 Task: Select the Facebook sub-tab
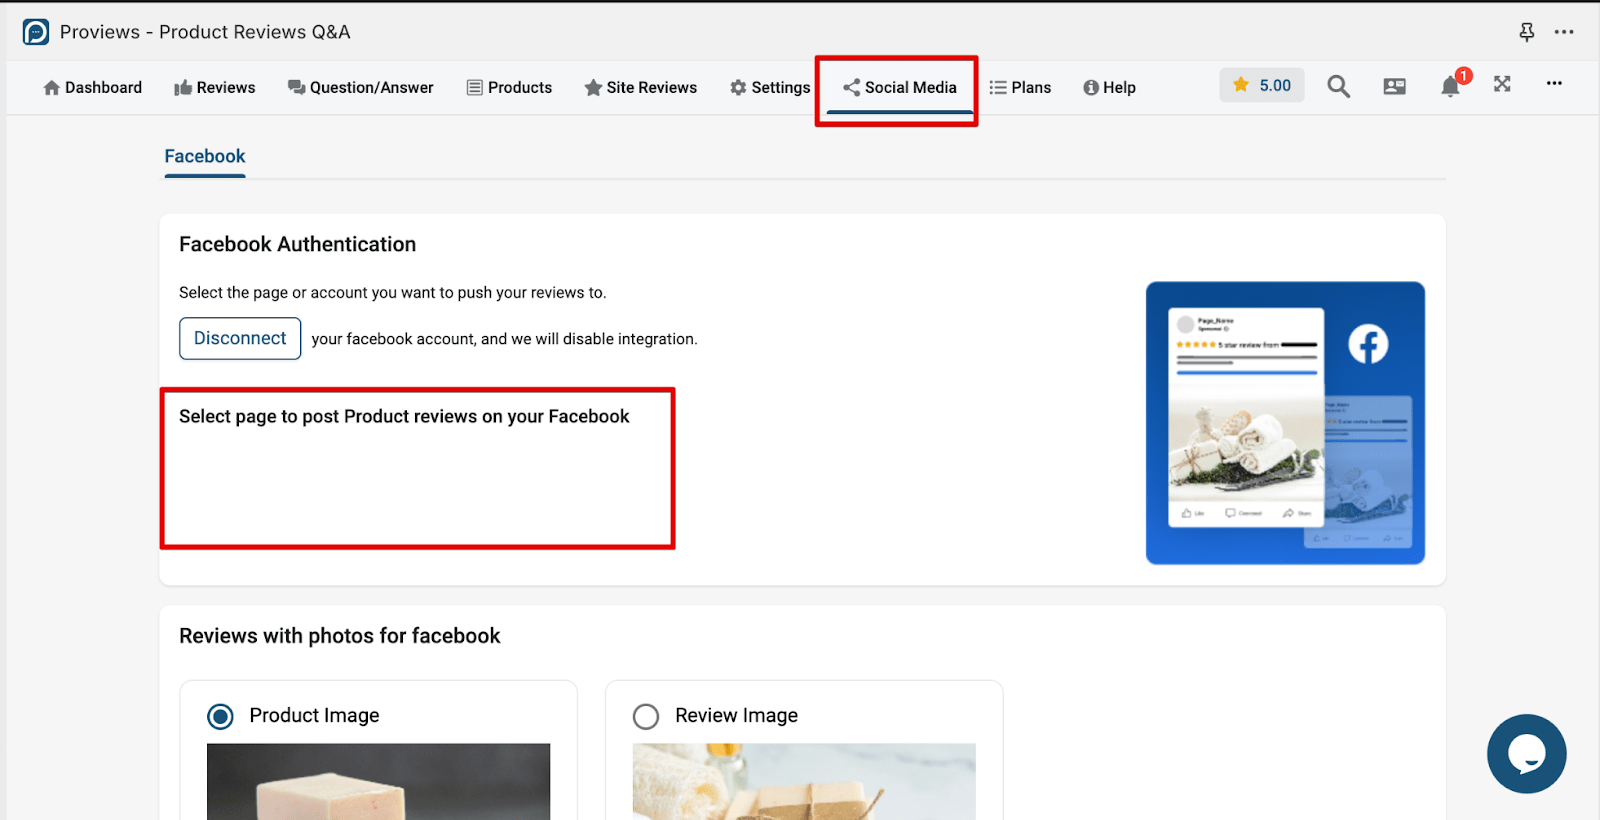205,156
